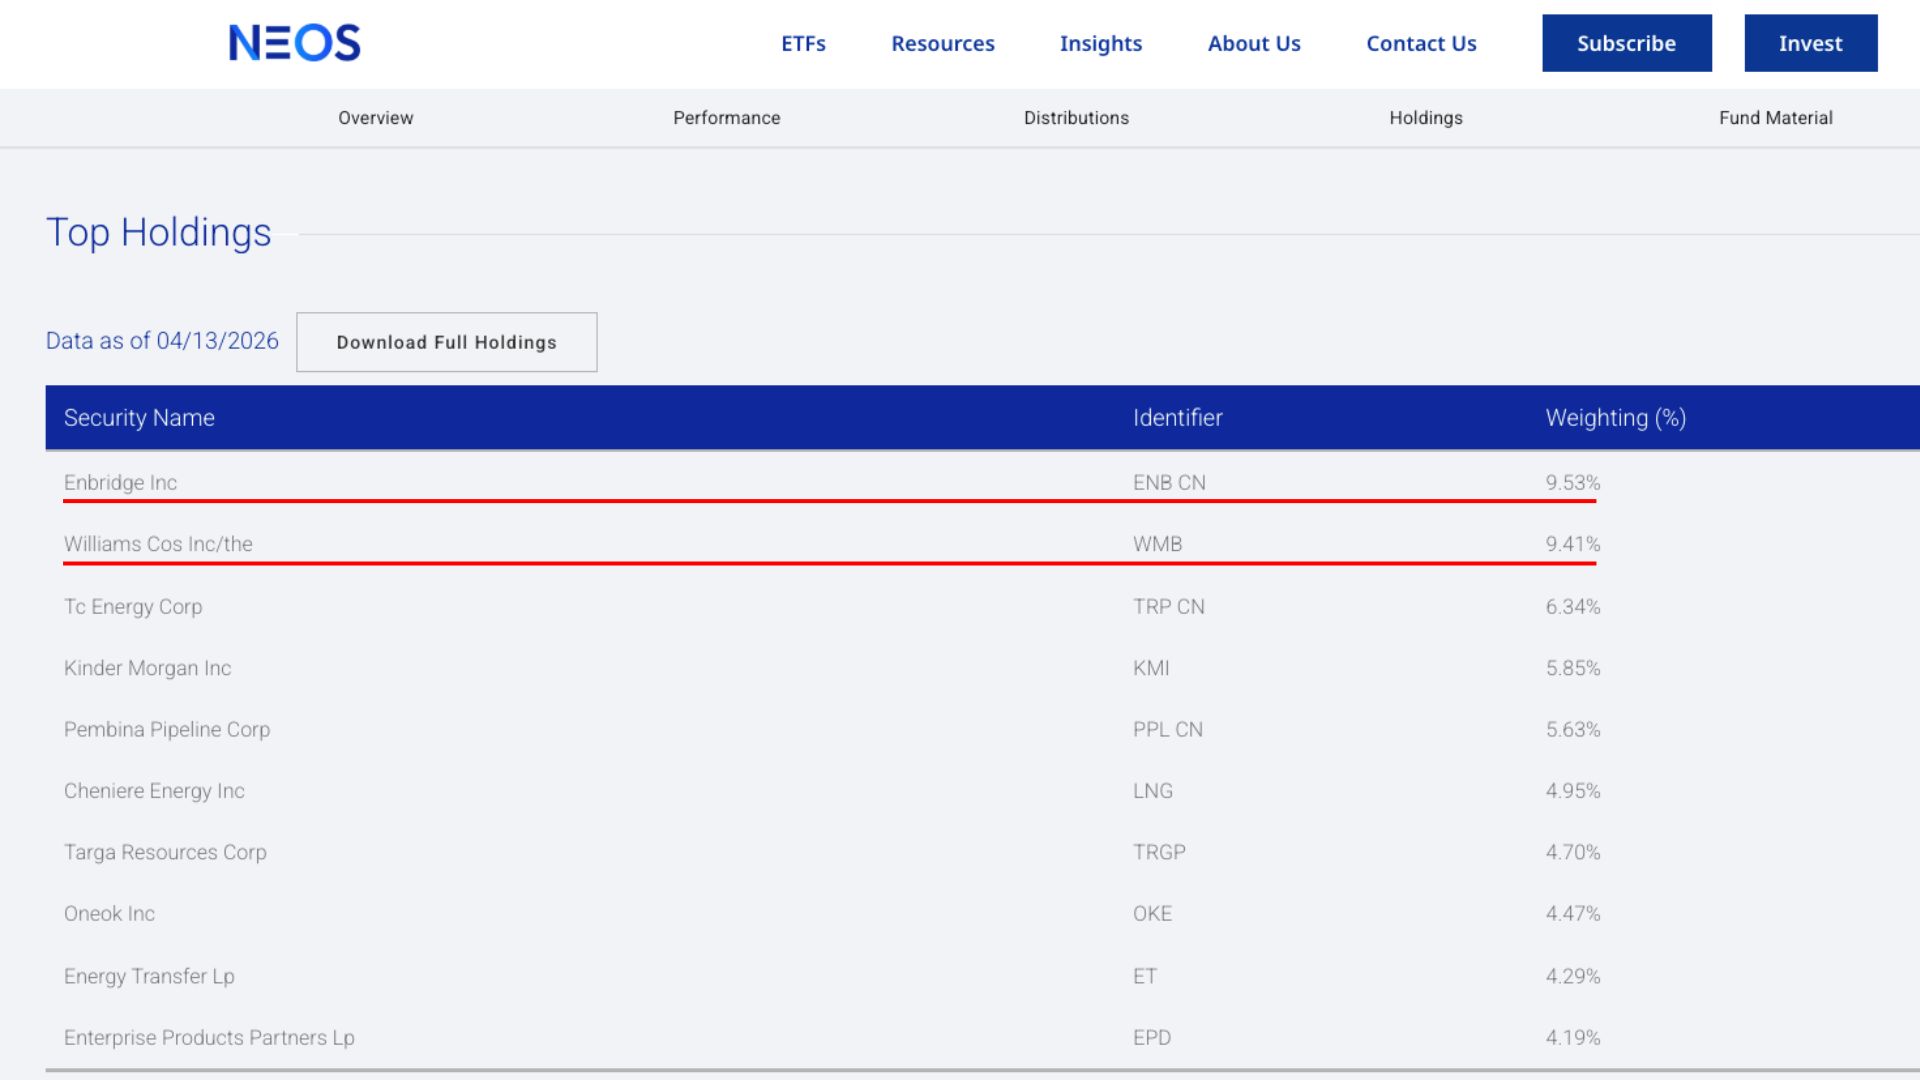Open Contact Us page

pos(1420,43)
